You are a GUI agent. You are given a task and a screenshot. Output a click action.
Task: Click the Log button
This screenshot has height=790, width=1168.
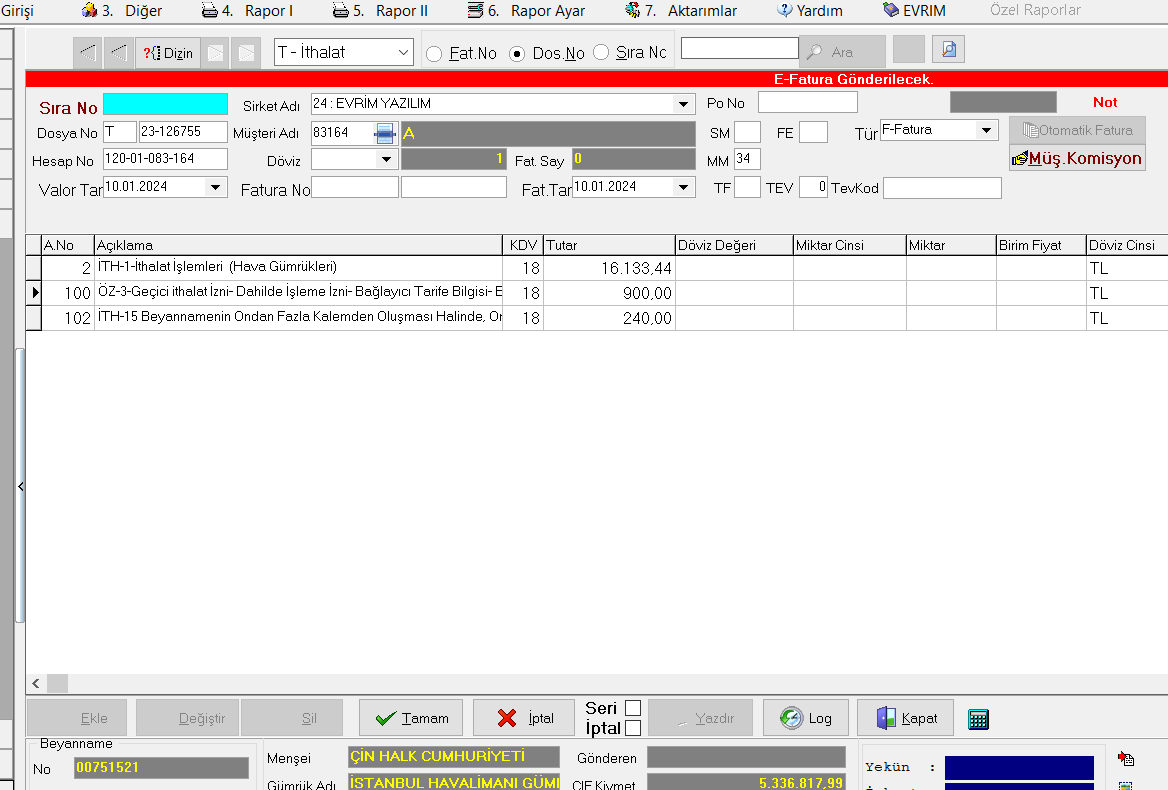[x=805, y=718]
